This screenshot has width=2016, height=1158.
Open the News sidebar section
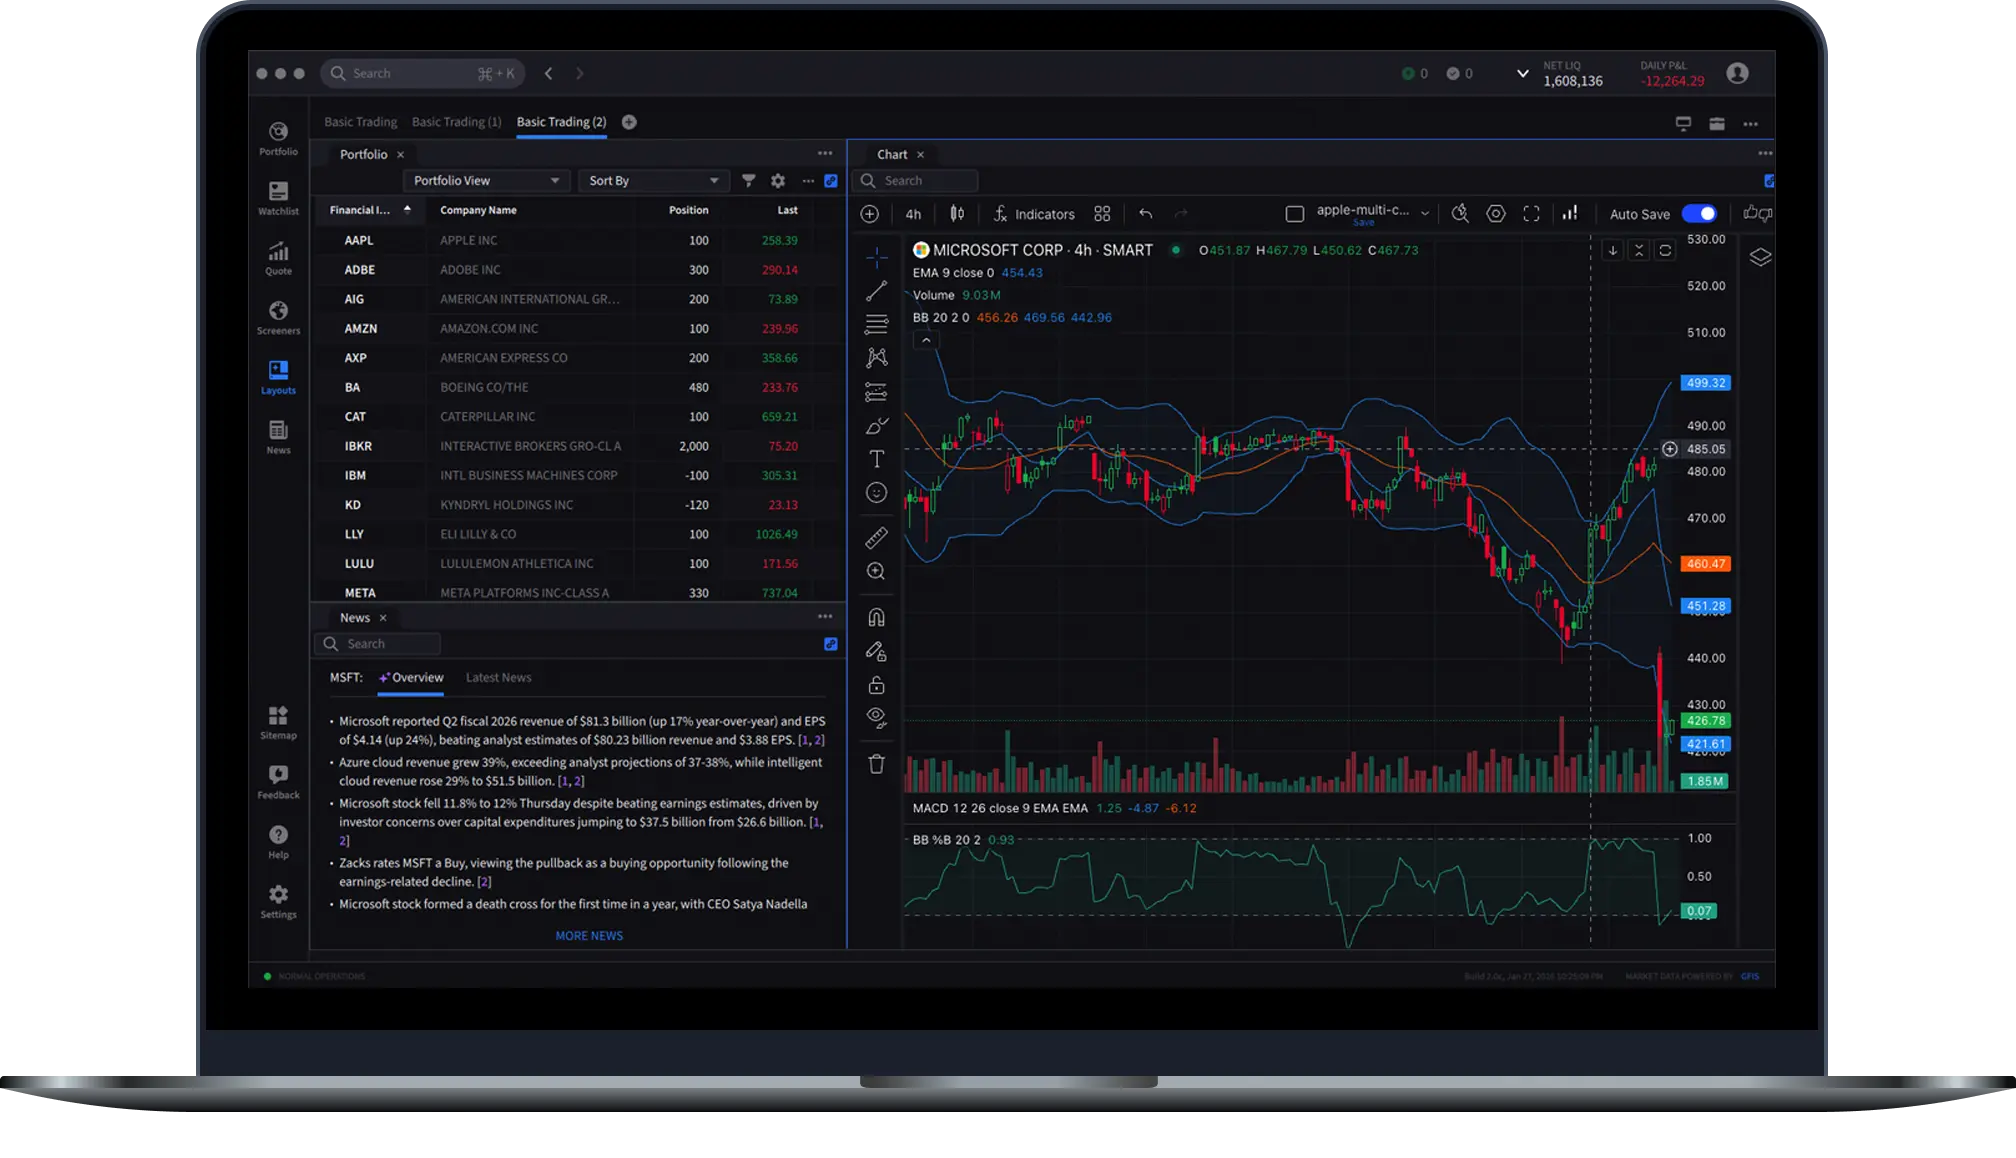tap(278, 437)
